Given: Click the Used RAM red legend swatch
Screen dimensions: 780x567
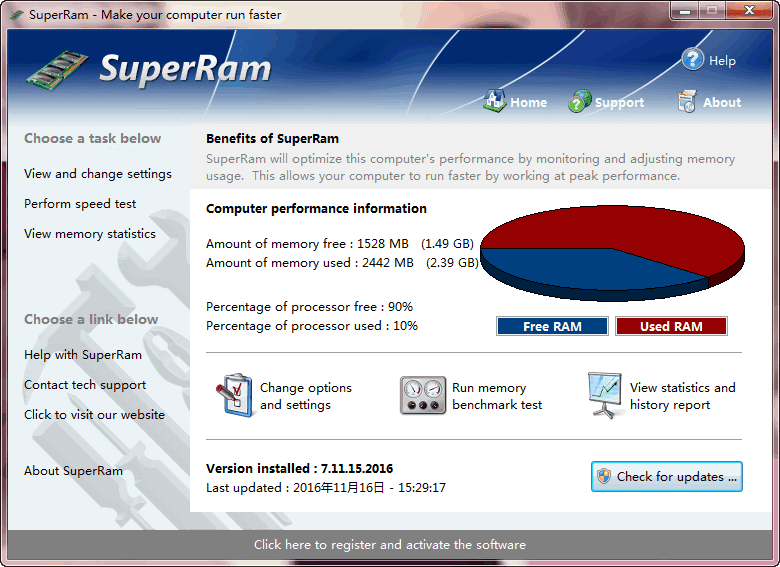Looking at the screenshot, I should [x=671, y=326].
